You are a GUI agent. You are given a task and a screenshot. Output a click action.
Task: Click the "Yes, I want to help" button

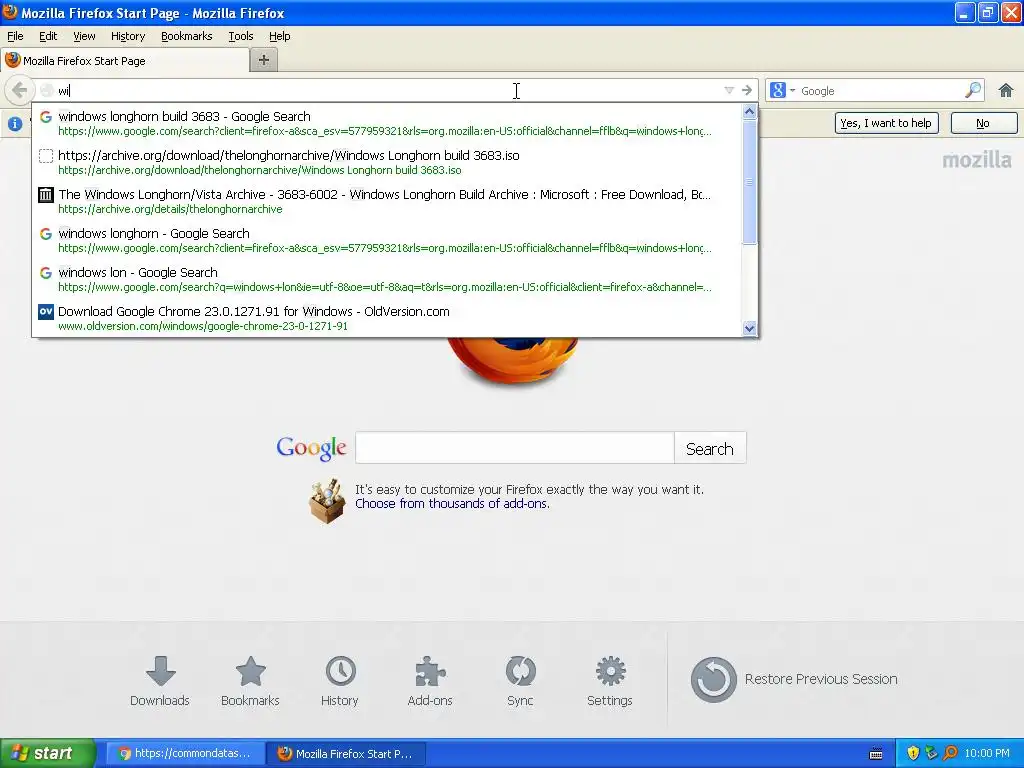pos(886,123)
